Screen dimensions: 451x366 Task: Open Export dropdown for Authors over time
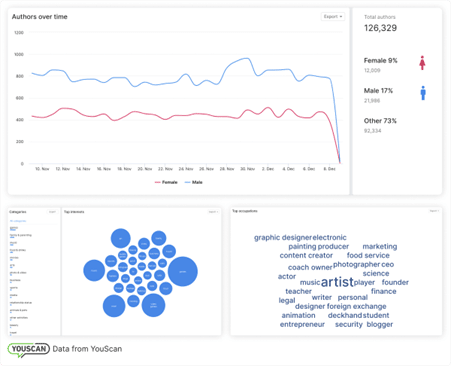pos(333,17)
